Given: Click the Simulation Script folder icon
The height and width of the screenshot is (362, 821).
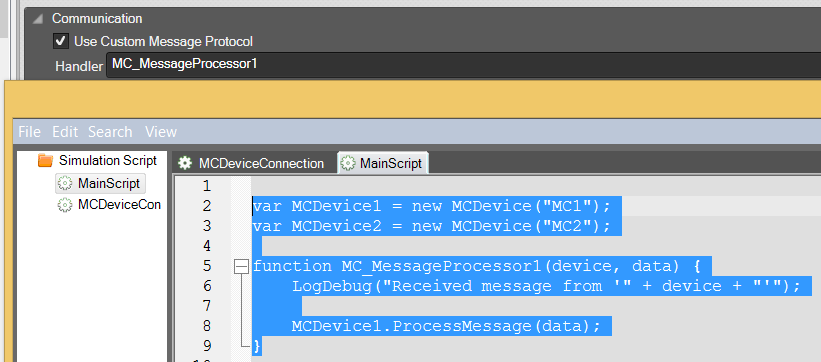Looking at the screenshot, I should point(46,160).
